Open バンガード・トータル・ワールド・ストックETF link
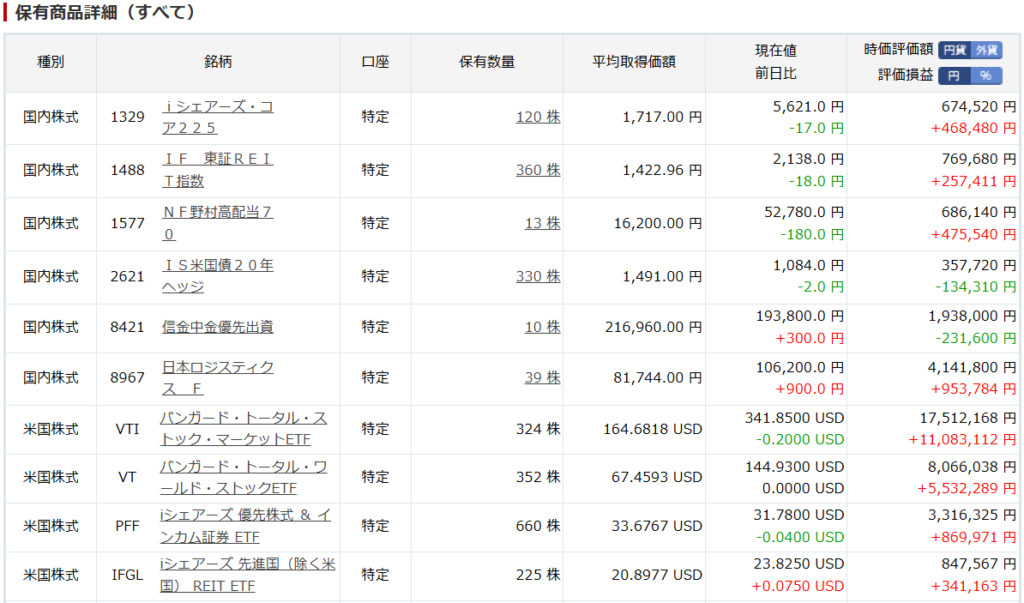The image size is (1024, 603). pyautogui.click(x=243, y=477)
